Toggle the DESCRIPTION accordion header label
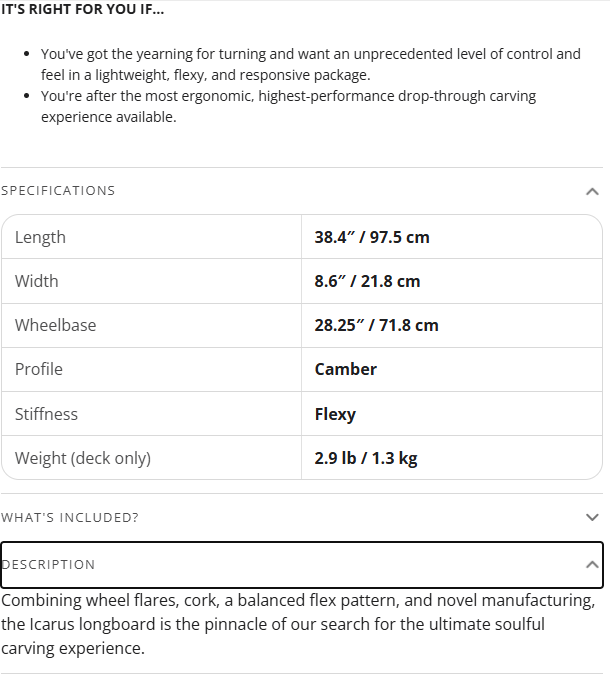The height and width of the screenshot is (675, 610). click(49, 565)
